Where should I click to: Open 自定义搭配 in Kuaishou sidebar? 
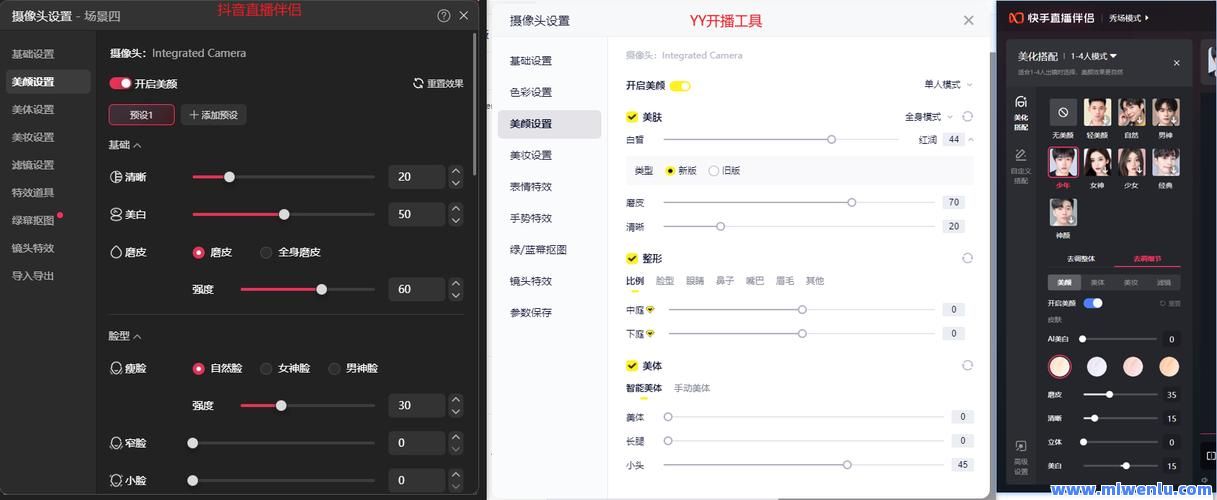point(1020,167)
